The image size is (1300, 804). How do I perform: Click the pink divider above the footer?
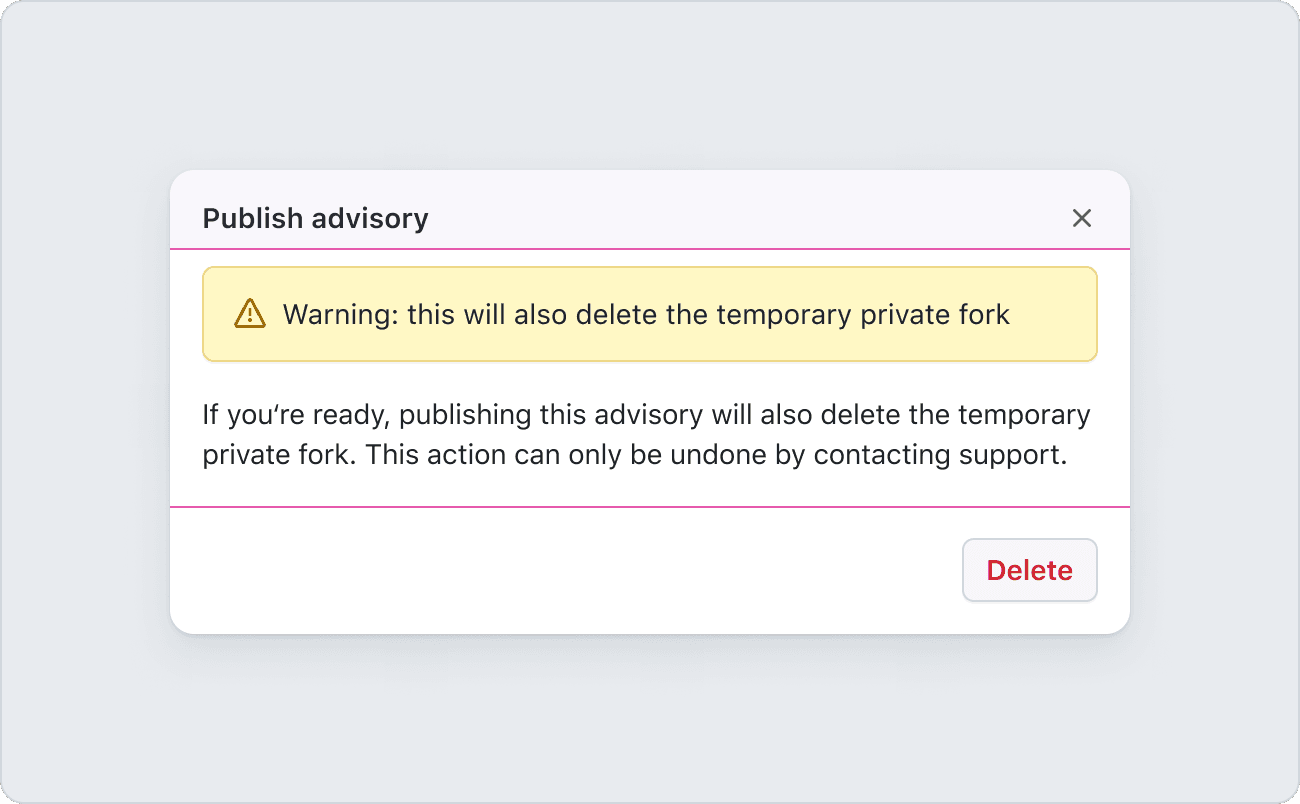click(650, 507)
